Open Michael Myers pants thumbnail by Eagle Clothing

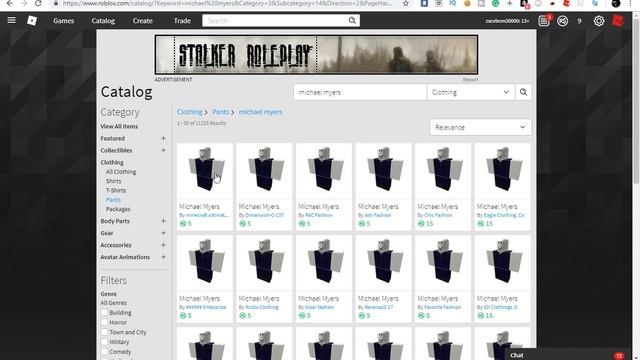click(x=502, y=171)
